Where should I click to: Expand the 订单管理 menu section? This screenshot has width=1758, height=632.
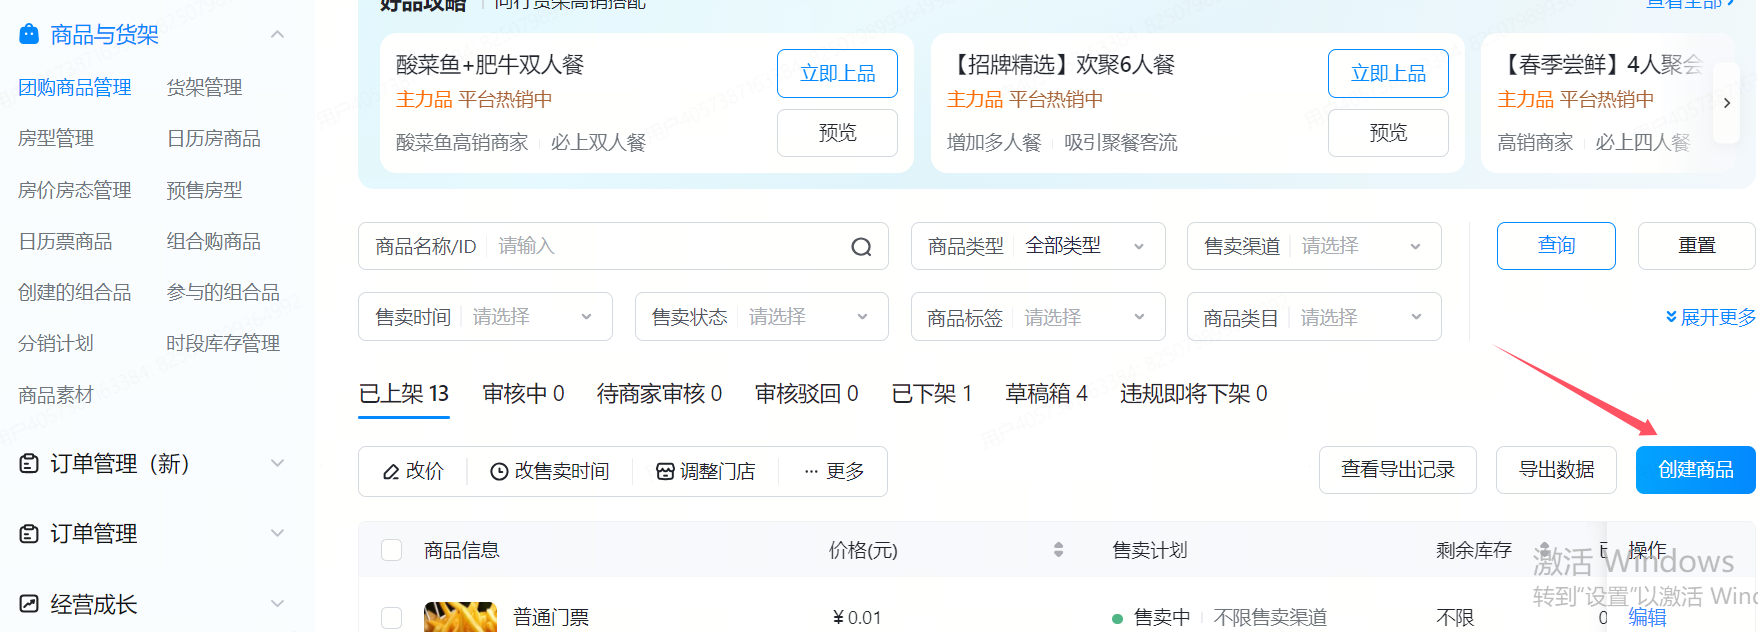pyautogui.click(x=278, y=533)
